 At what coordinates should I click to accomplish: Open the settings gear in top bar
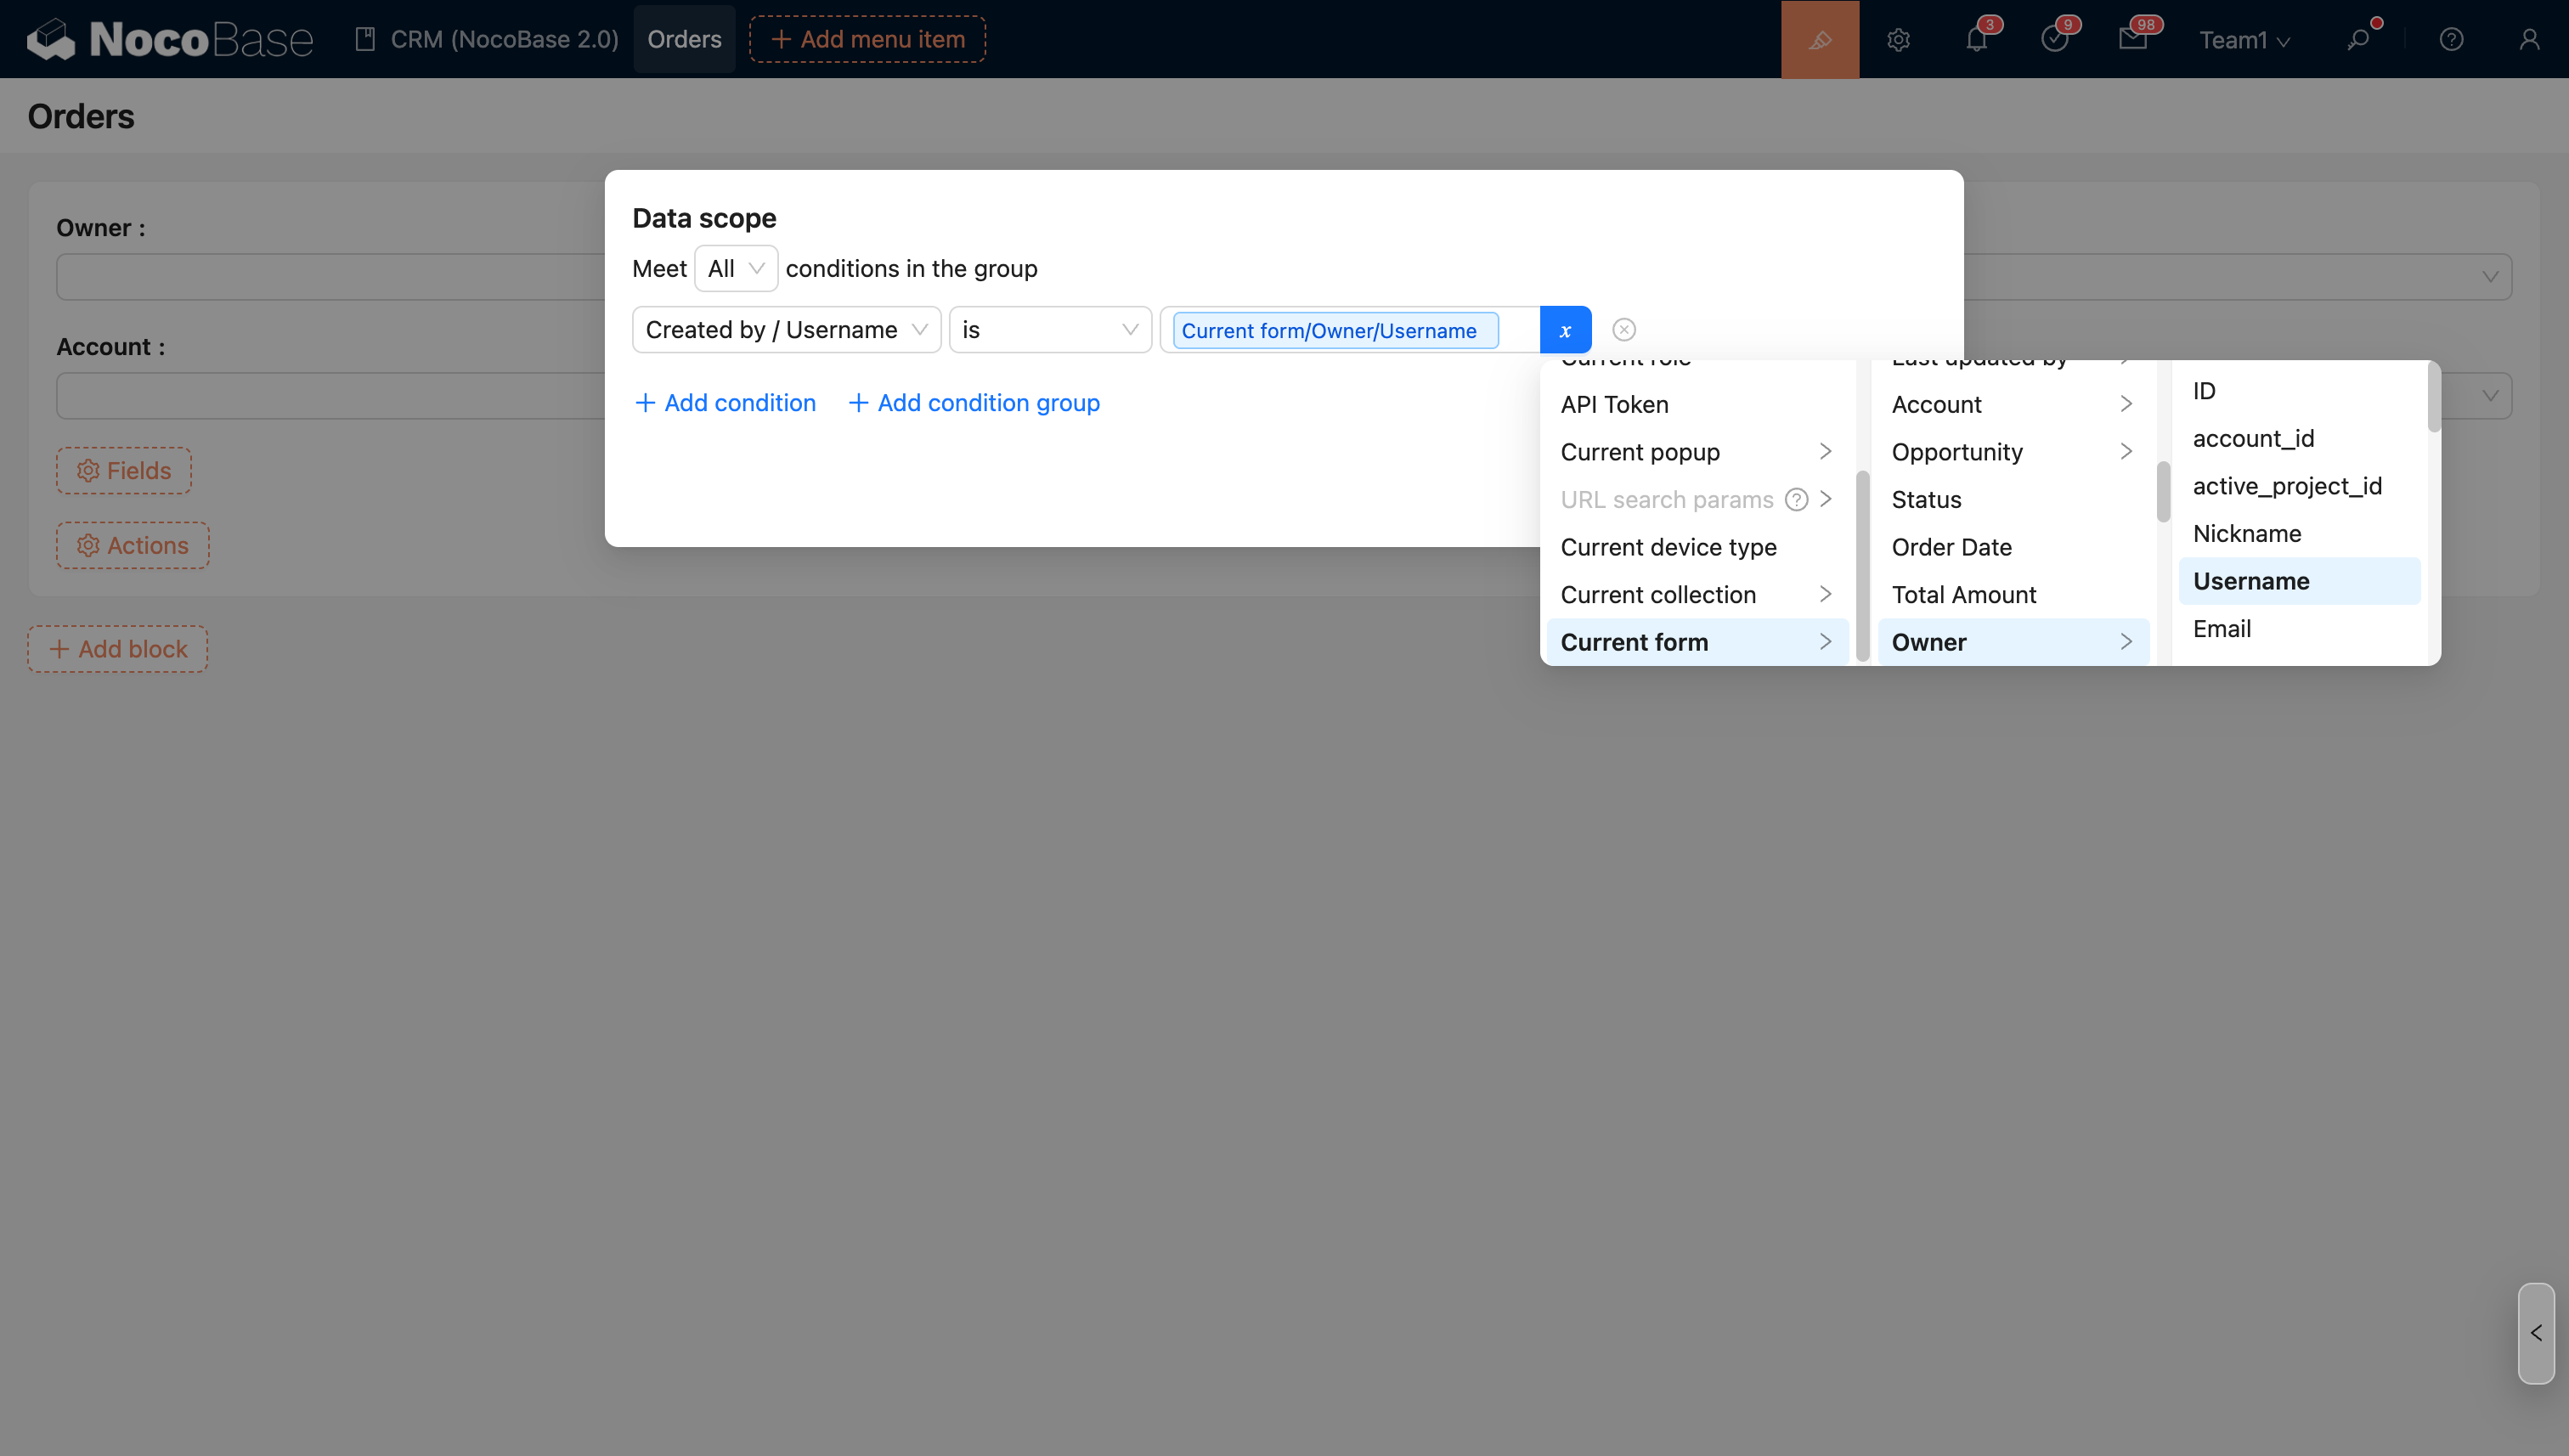pos(1898,39)
